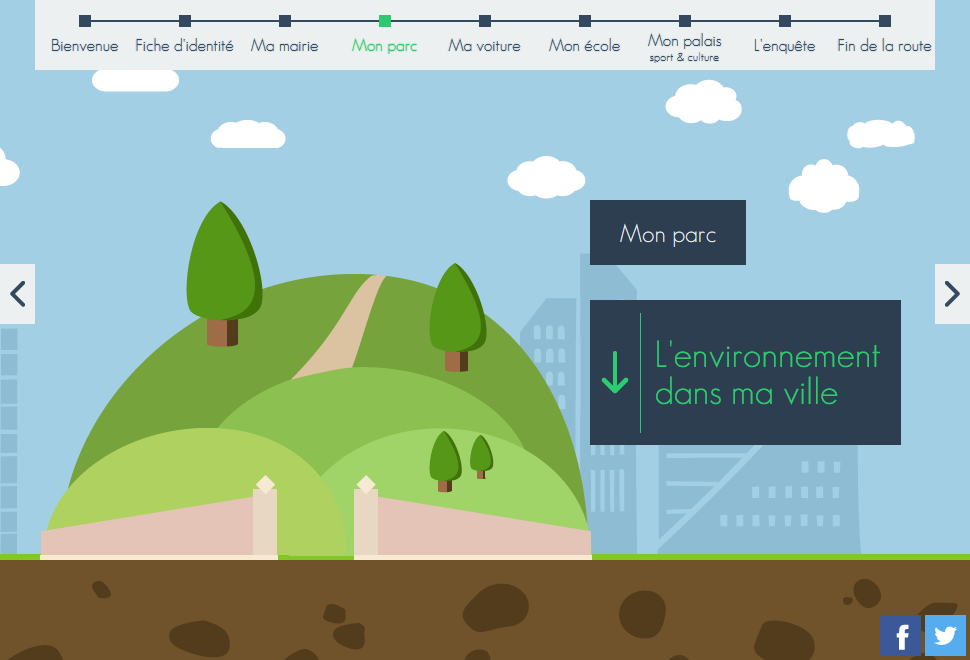Go to next slide with right chevron

[952, 294]
